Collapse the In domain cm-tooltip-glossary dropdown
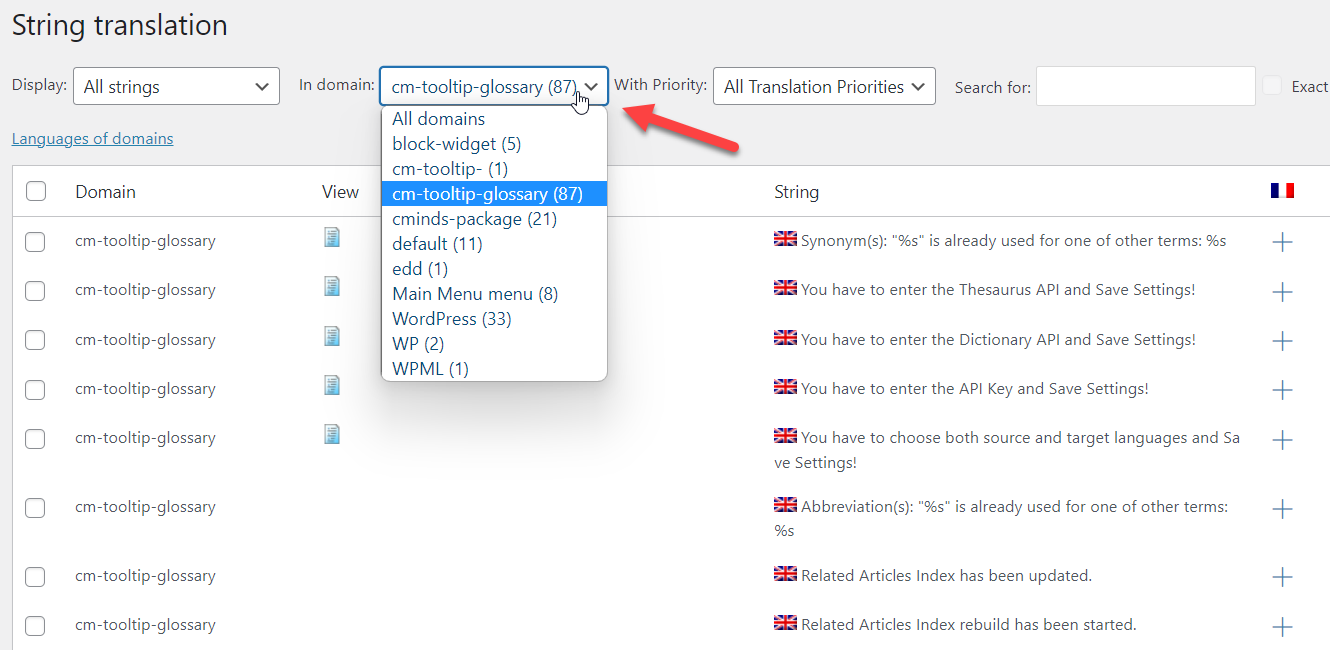1330x650 pixels. coord(494,86)
